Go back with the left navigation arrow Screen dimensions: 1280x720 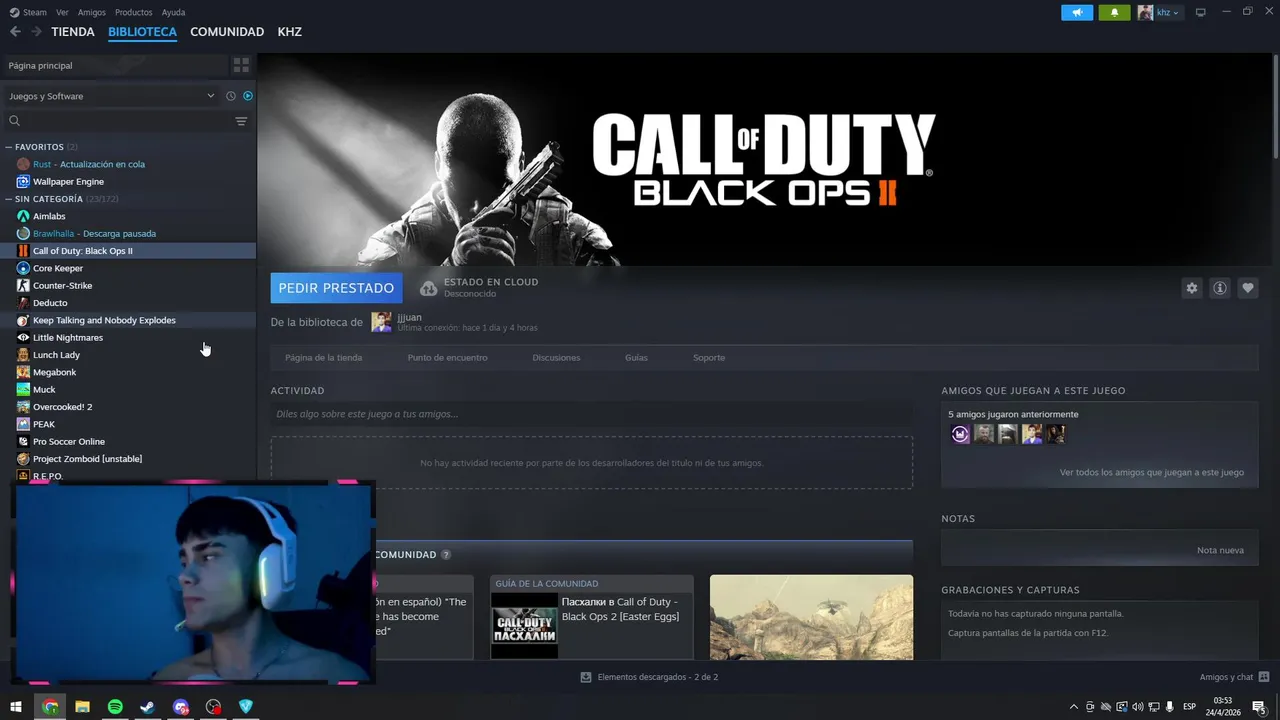(x=15, y=32)
